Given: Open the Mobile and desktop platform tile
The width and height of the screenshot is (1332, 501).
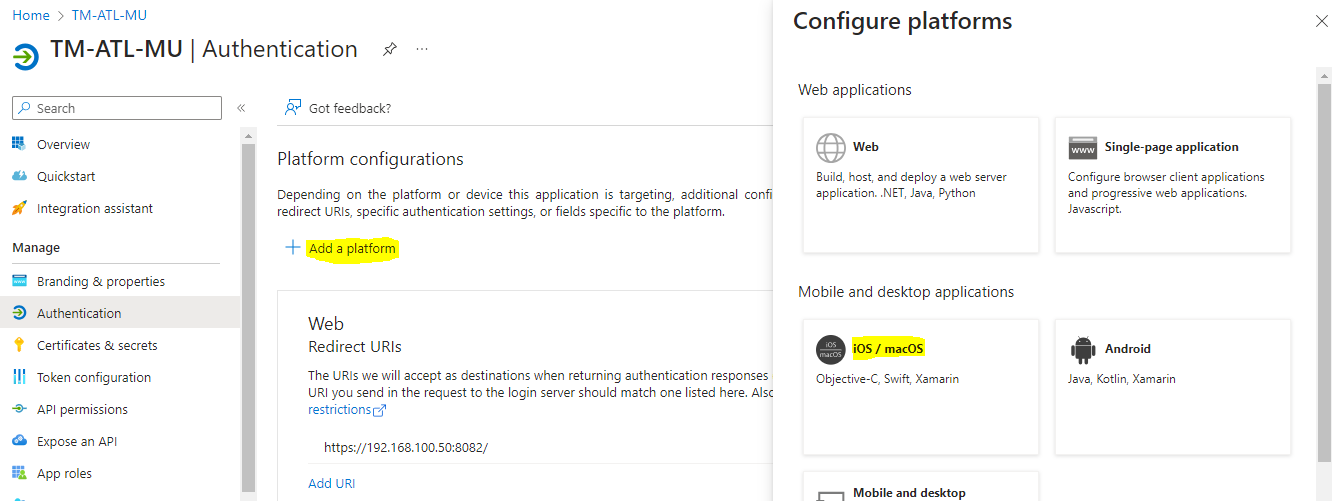Looking at the screenshot, I should tap(920, 488).
